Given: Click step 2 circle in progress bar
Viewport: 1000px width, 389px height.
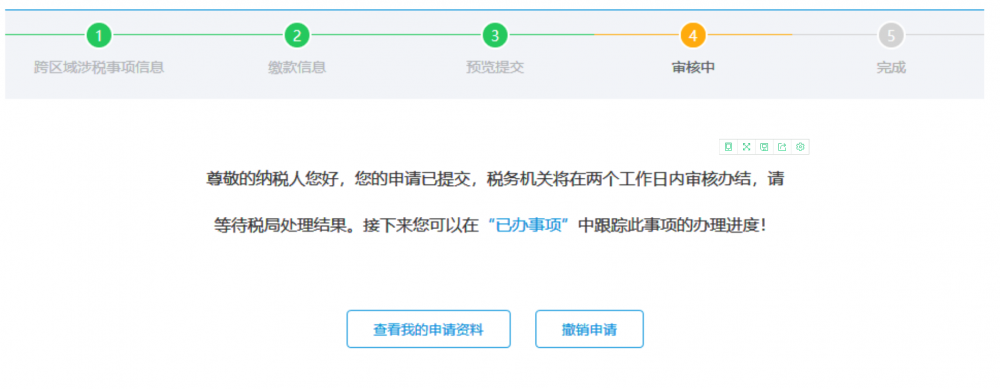Looking at the screenshot, I should [297, 35].
